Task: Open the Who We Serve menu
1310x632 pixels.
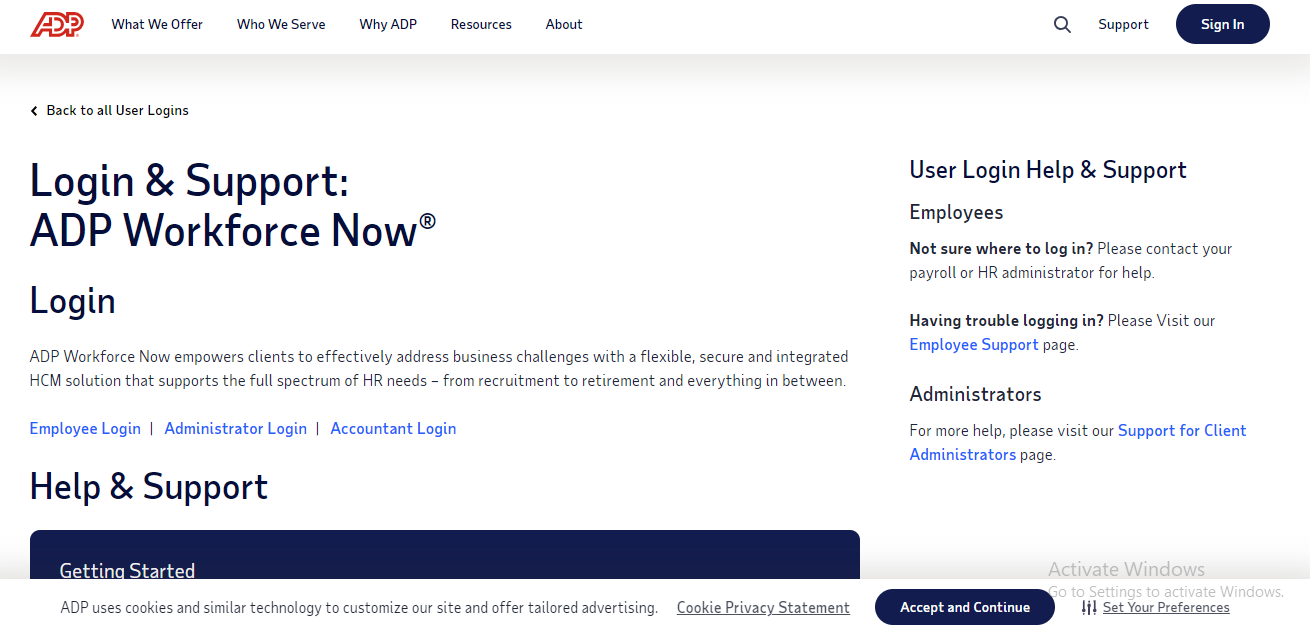Action: click(281, 24)
